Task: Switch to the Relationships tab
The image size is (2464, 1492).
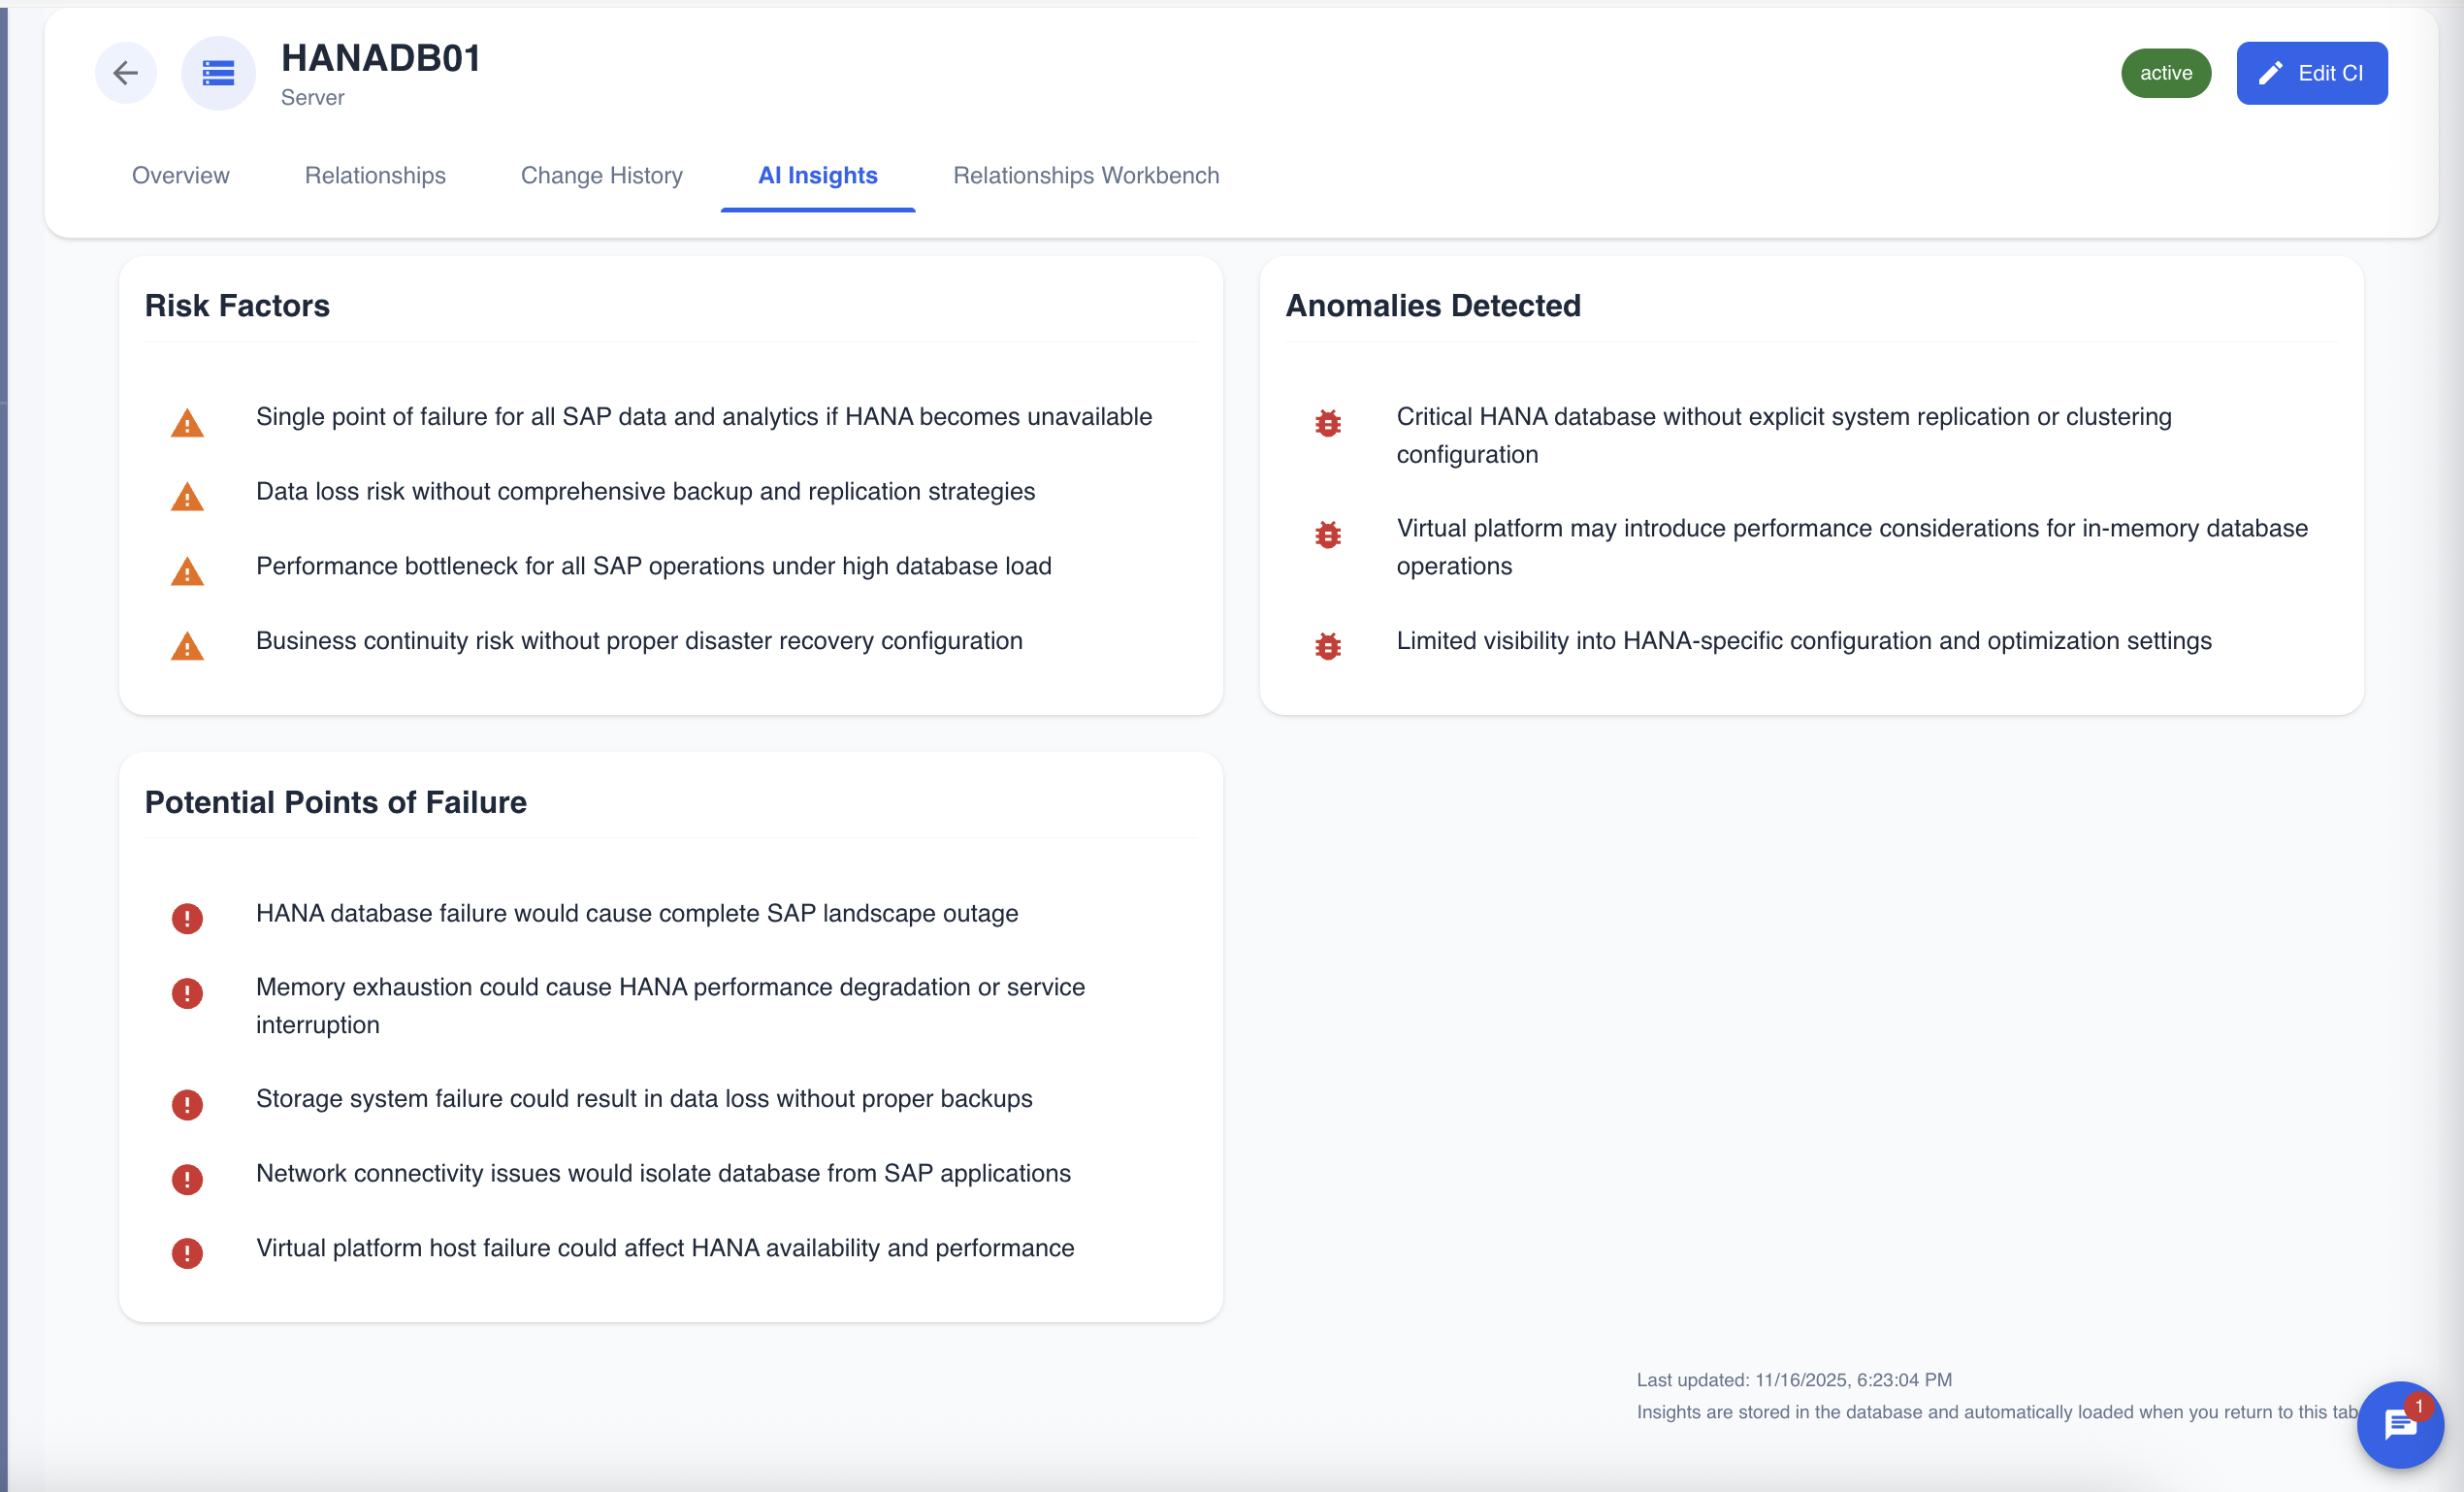Action: tap(374, 175)
